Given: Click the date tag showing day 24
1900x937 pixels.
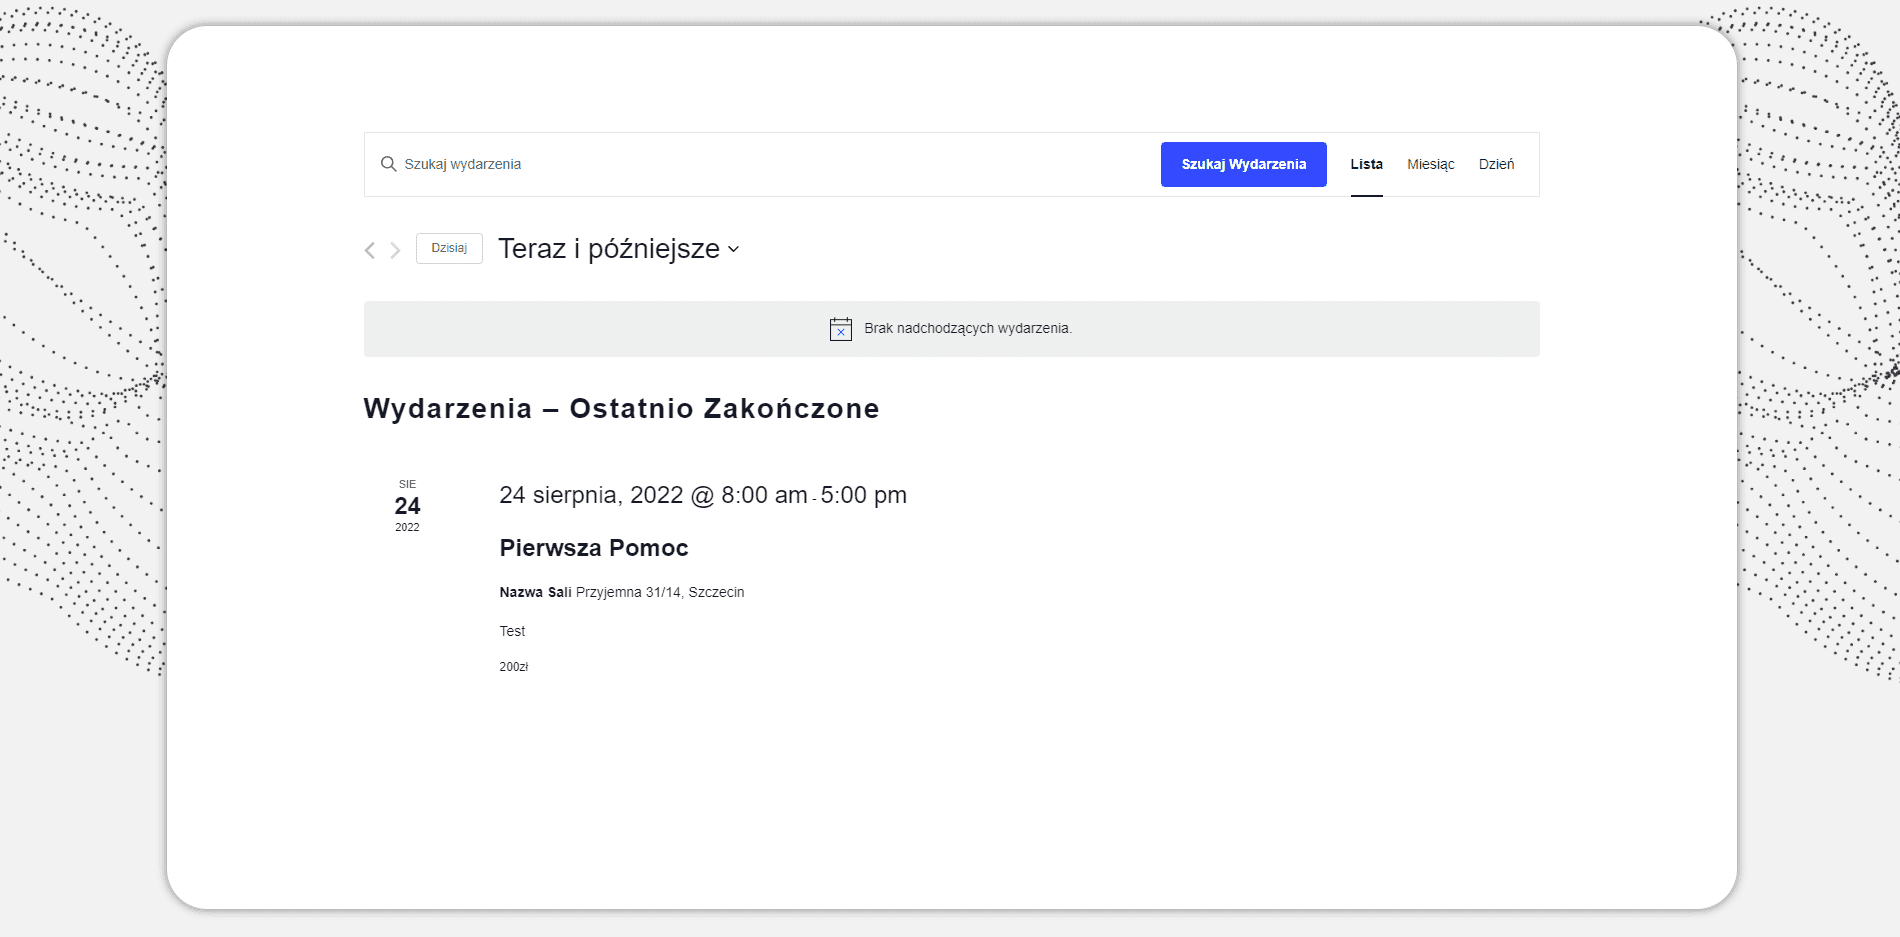Looking at the screenshot, I should click(407, 506).
